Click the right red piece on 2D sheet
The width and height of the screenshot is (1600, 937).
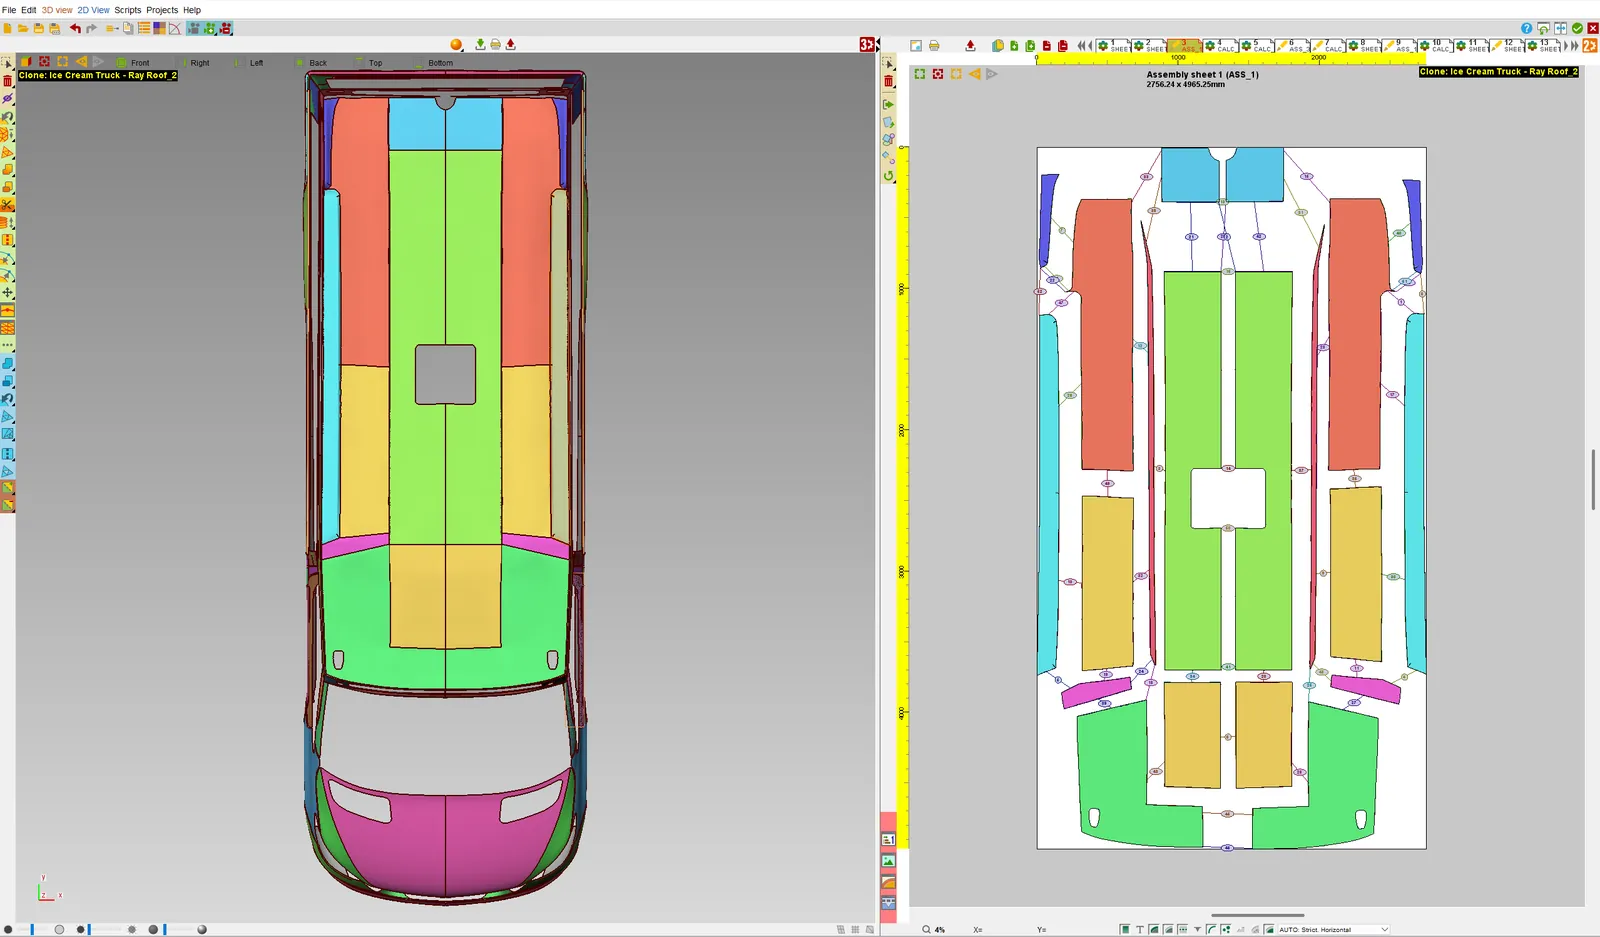pos(1357,335)
